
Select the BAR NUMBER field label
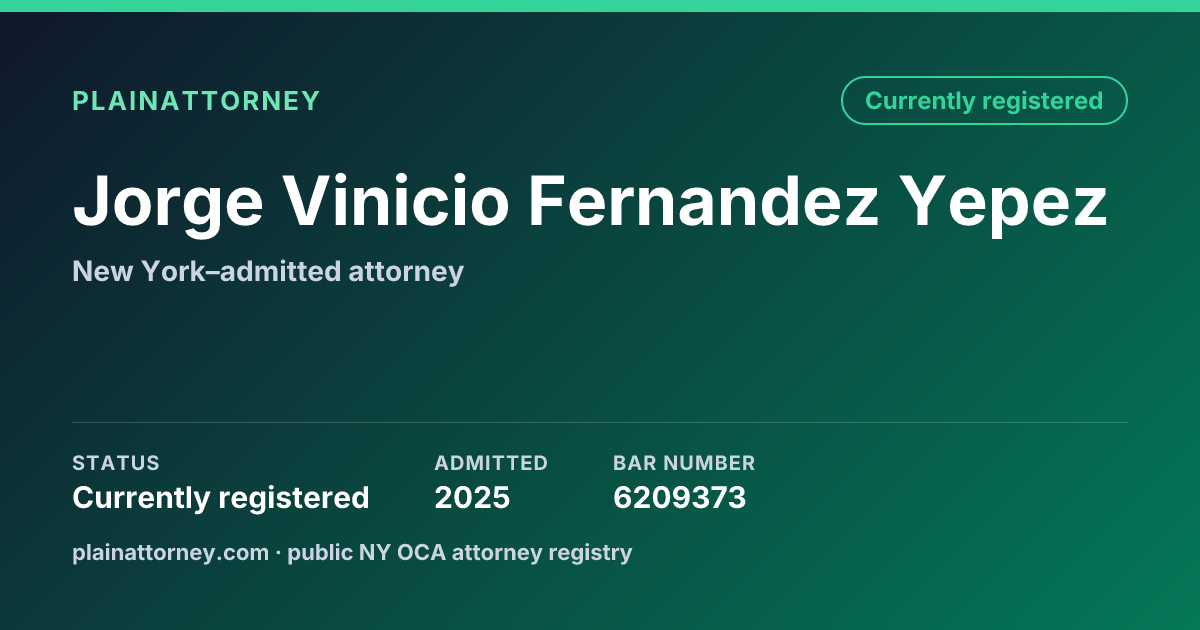(x=684, y=463)
